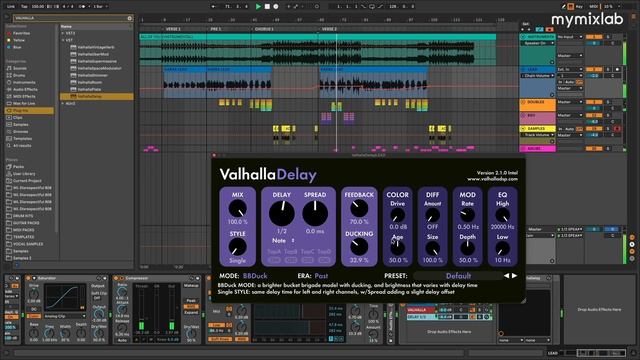Clear the VALHALLA browser search field
640x360 pixels.
pos(129,18)
